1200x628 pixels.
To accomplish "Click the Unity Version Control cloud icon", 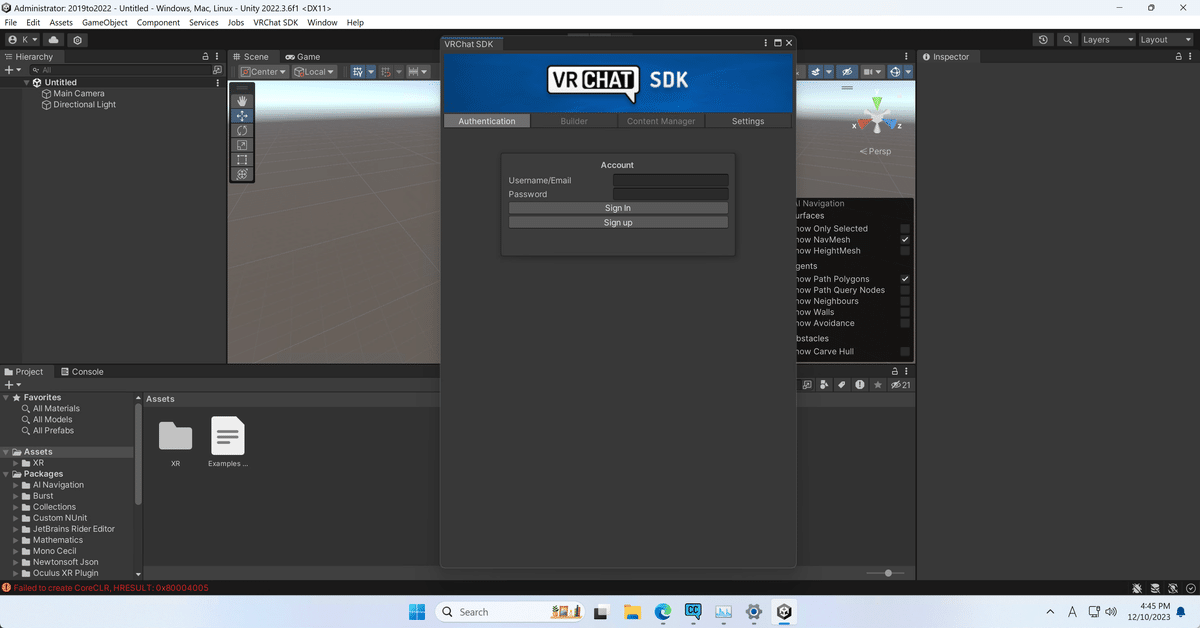I will [53, 39].
